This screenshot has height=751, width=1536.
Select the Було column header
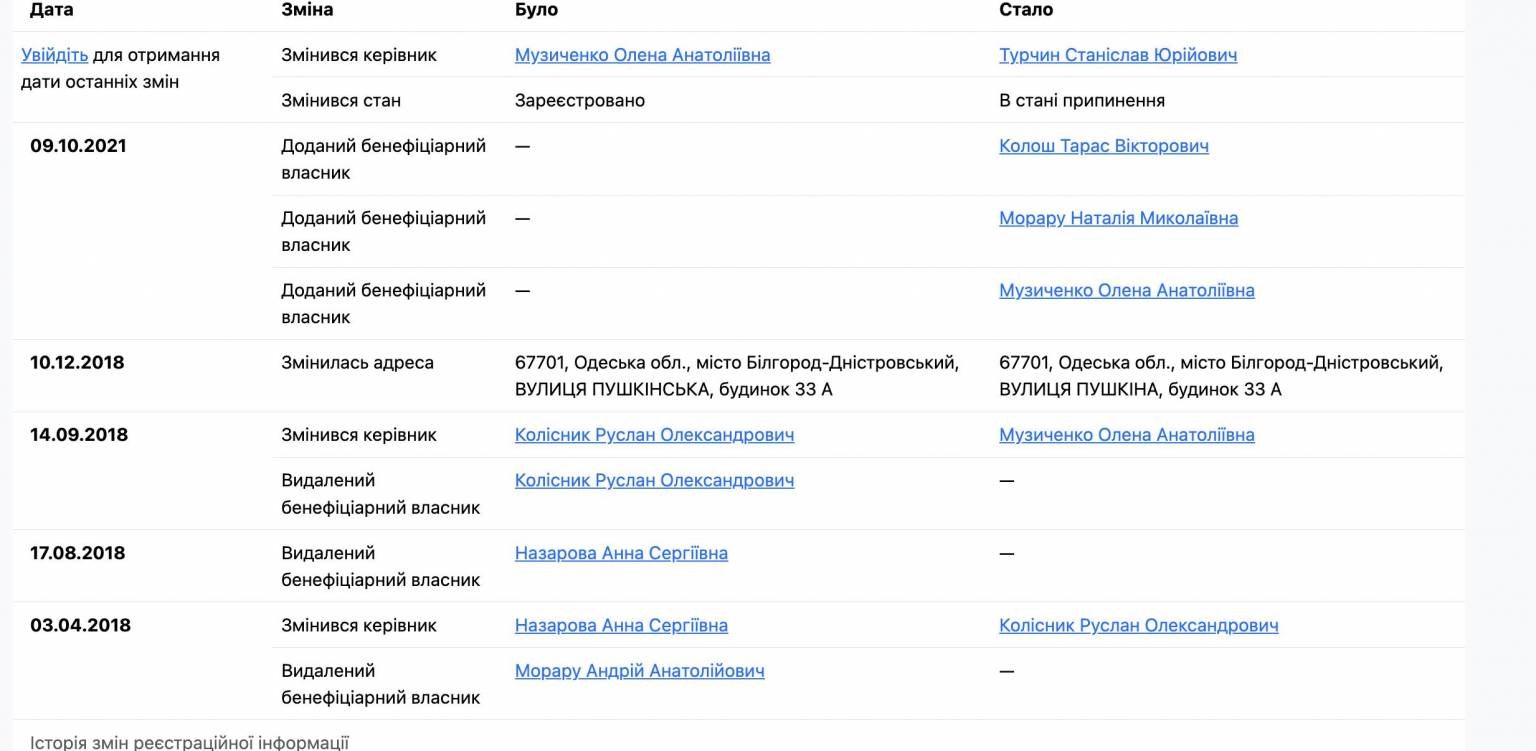pos(536,10)
